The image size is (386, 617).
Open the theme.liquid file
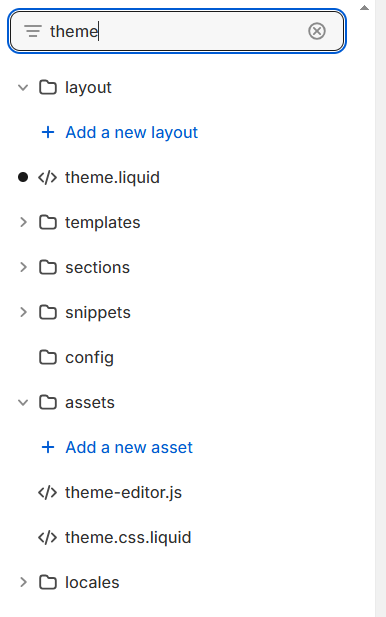[113, 177]
